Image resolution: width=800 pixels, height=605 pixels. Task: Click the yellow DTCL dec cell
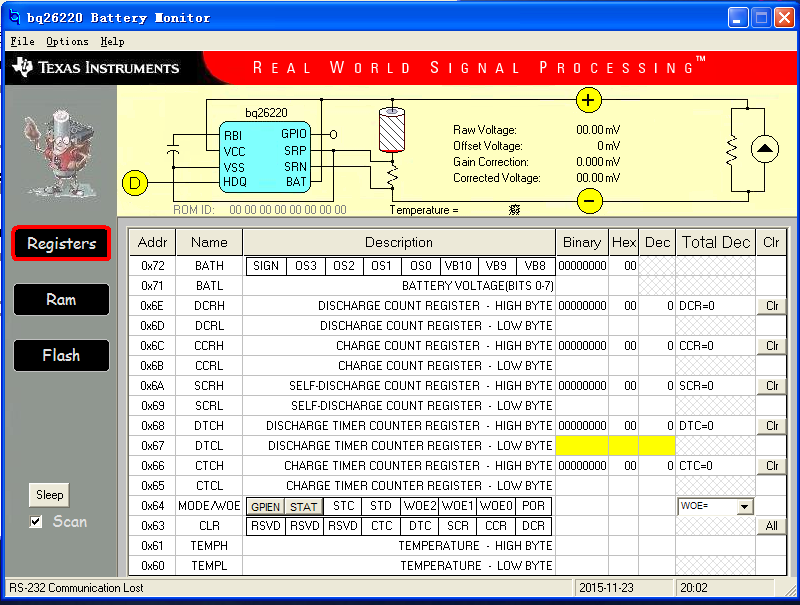tap(657, 446)
